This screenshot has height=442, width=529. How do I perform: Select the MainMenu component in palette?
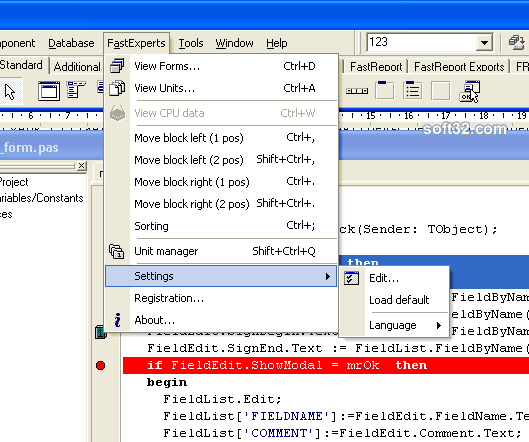click(76, 90)
